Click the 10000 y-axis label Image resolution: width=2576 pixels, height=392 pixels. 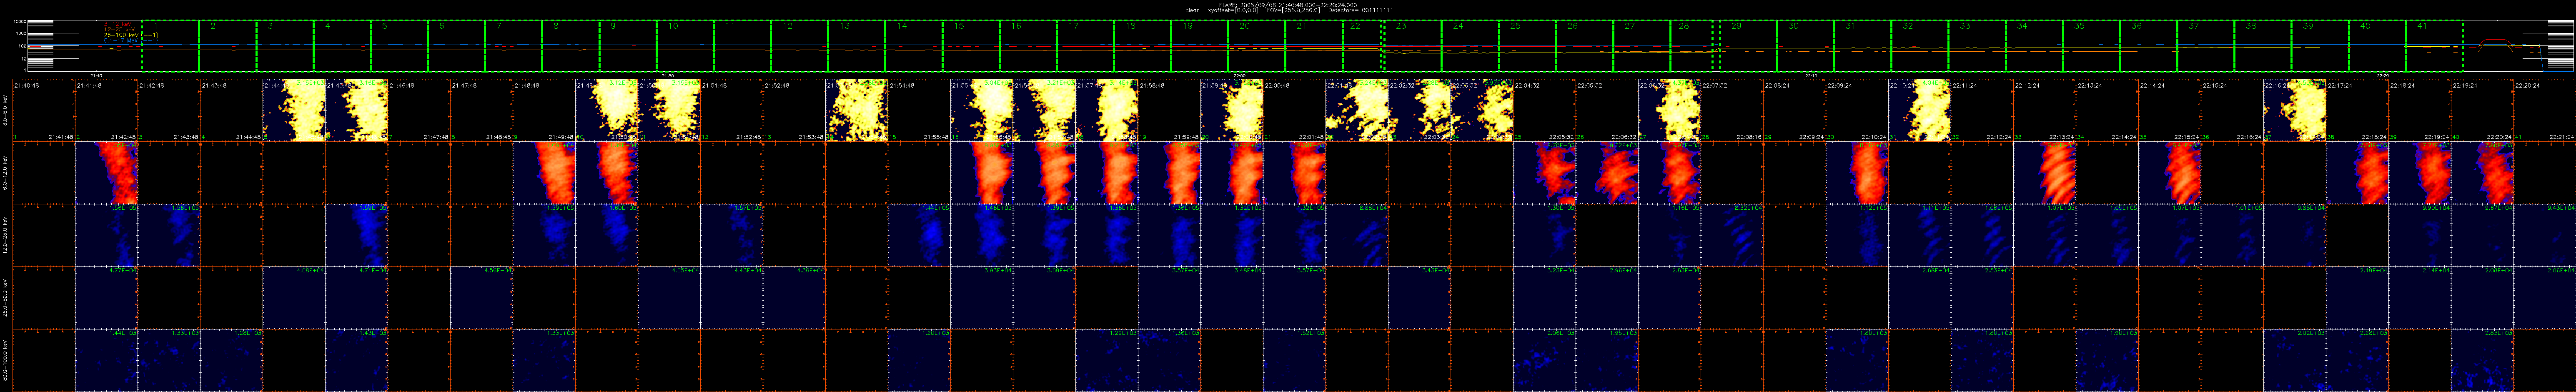[x=19, y=22]
